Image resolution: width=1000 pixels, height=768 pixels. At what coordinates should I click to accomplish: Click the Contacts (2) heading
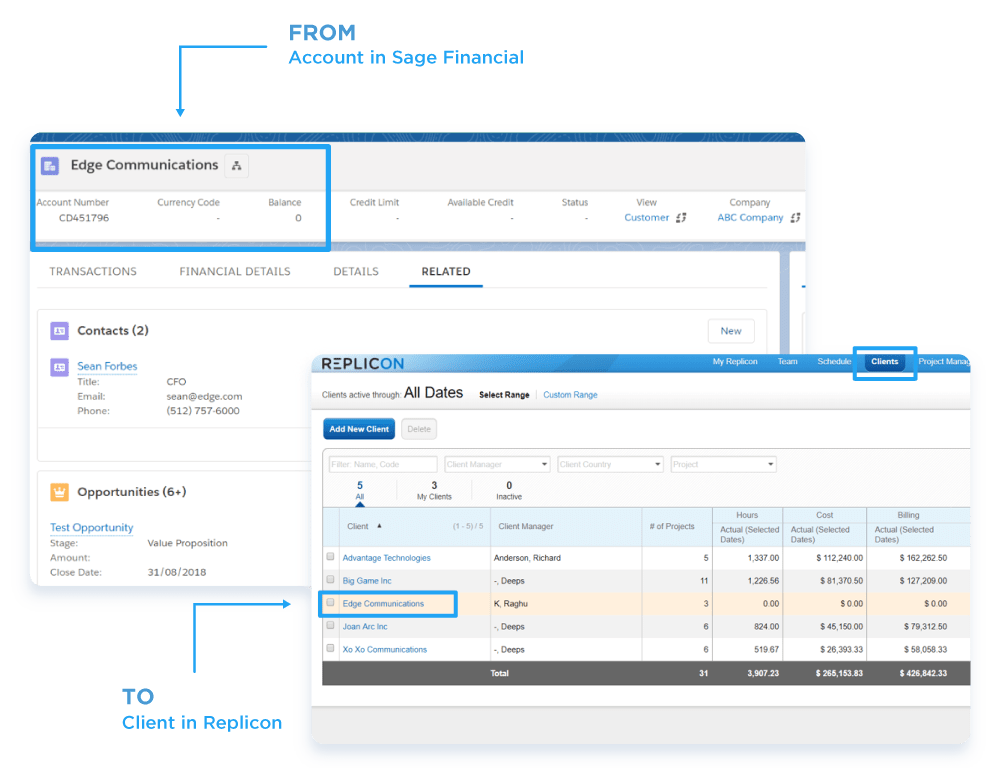[x=113, y=330]
